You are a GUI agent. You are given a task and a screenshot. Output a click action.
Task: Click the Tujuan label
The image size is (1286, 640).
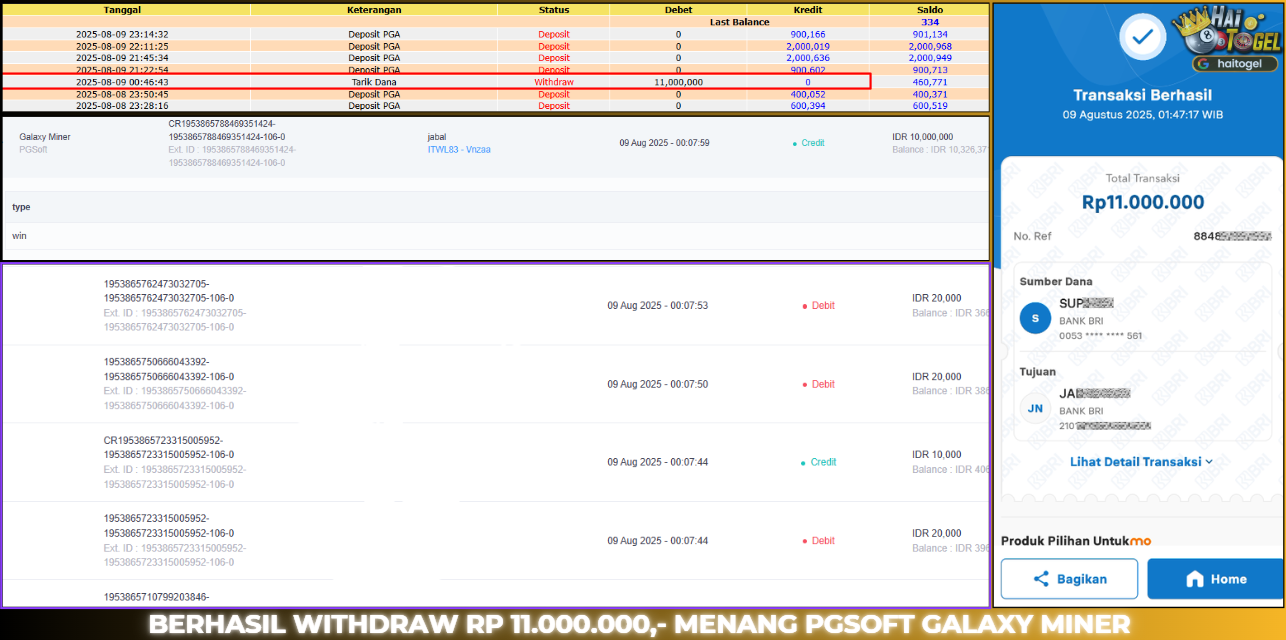pos(1038,371)
